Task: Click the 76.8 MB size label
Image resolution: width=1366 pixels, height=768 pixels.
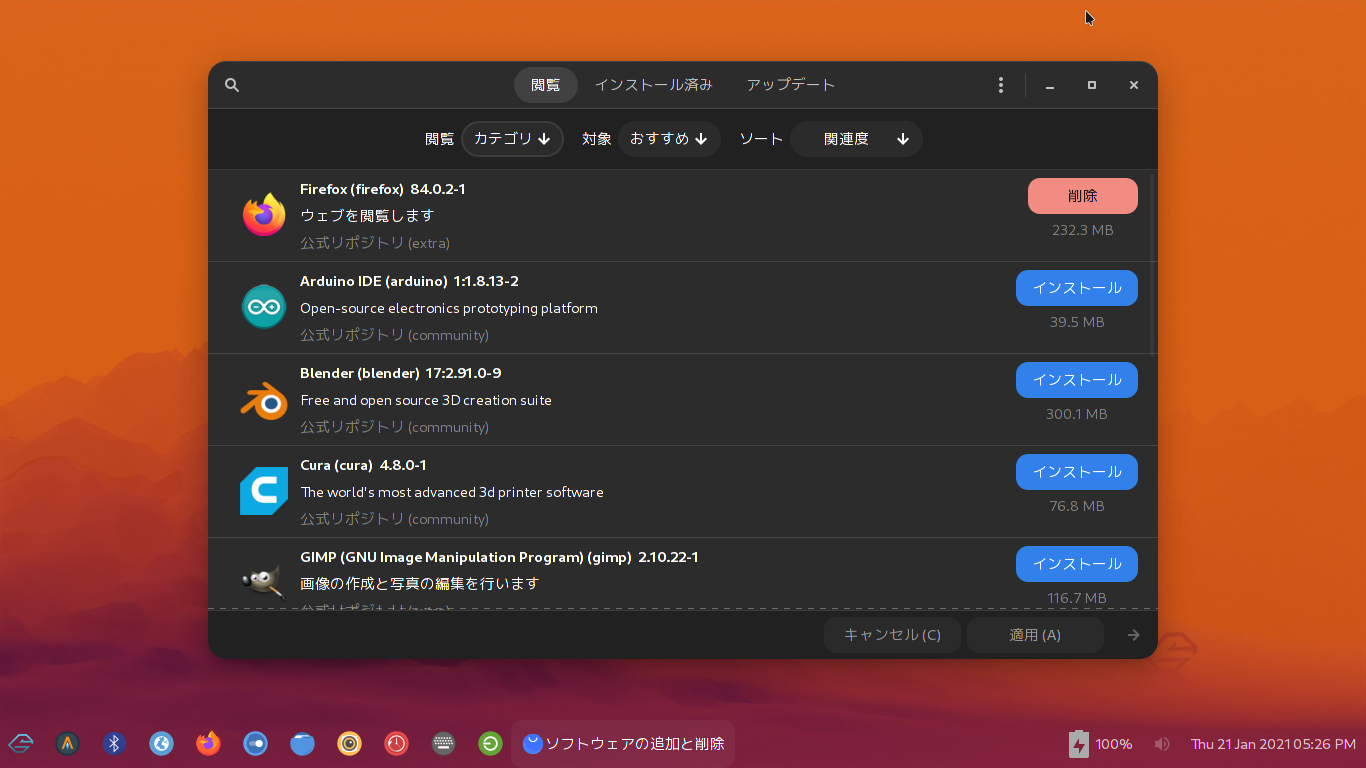Action: pyautogui.click(x=1077, y=506)
